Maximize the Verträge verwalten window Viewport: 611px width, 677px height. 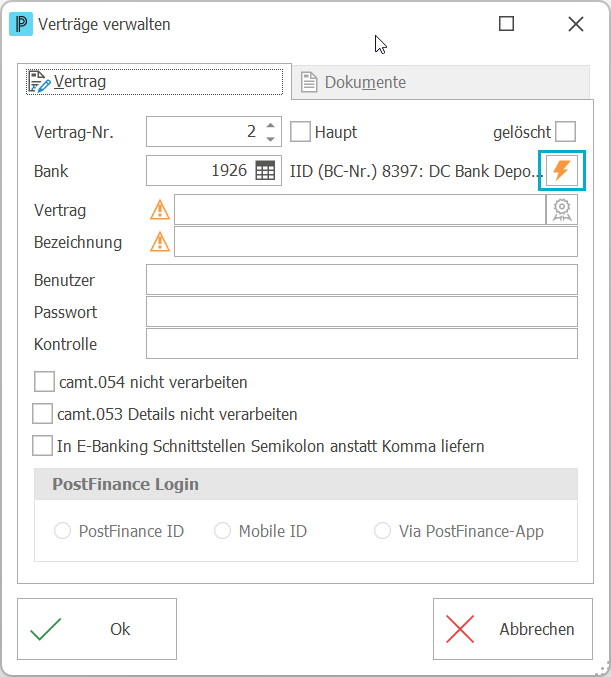[x=507, y=24]
